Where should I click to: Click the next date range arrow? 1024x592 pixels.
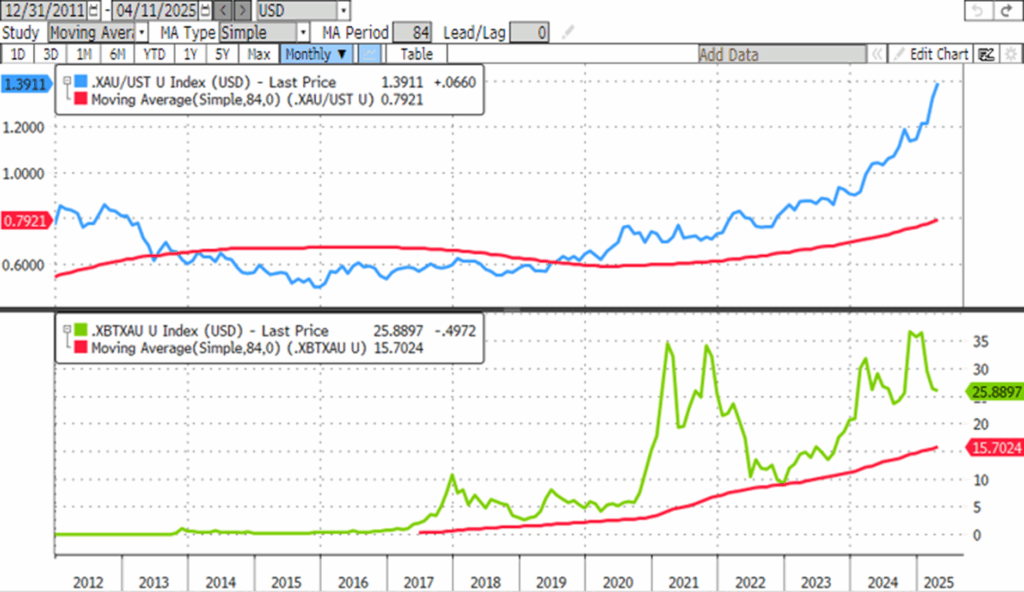tap(242, 11)
